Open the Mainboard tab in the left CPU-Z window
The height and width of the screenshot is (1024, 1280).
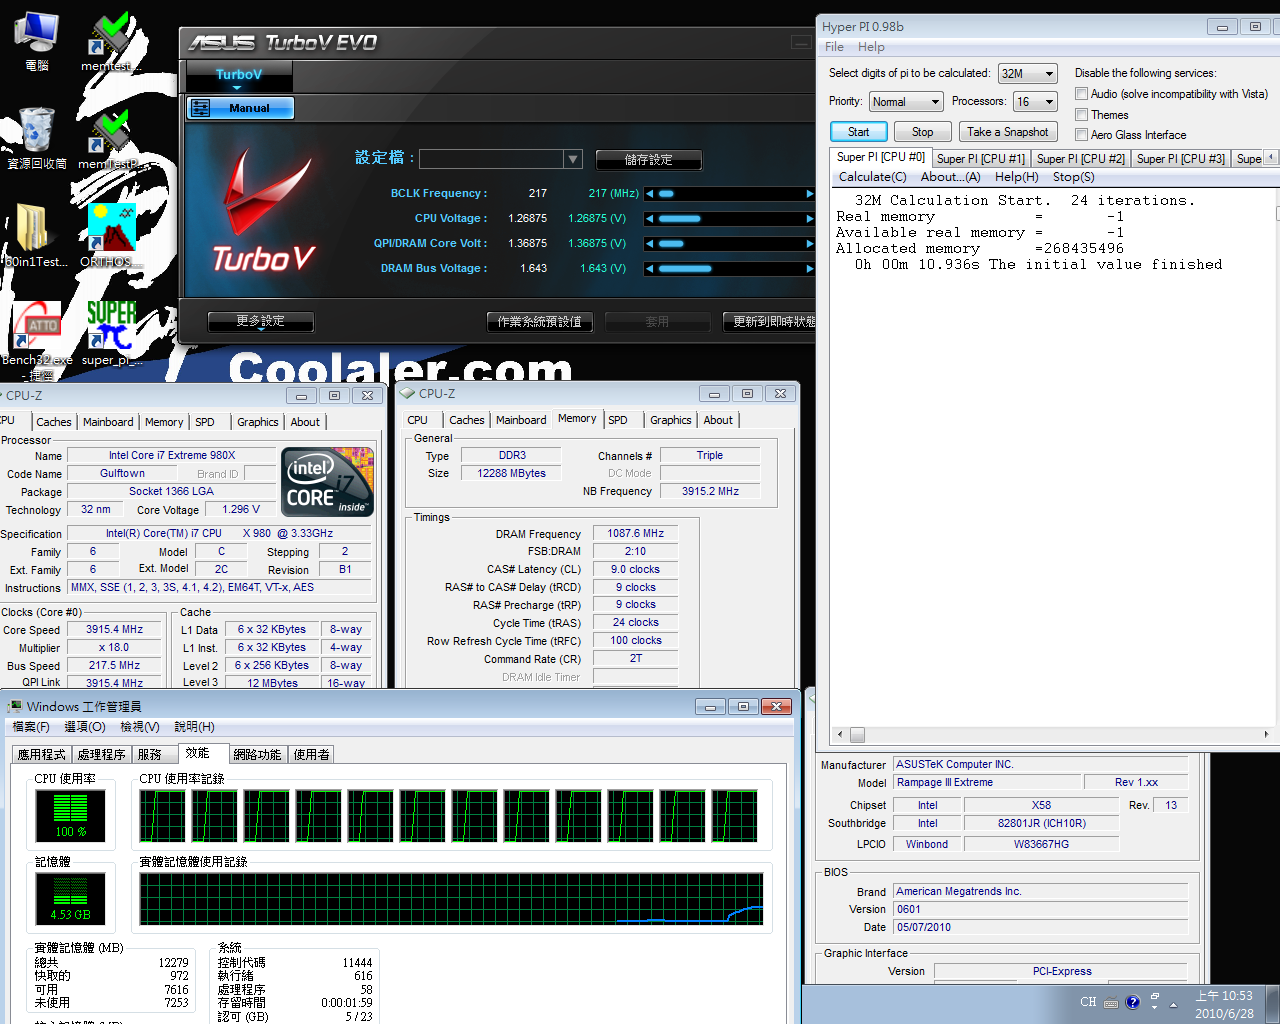pos(108,422)
